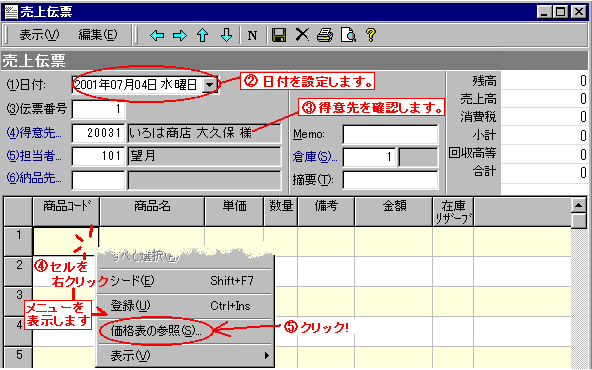Open the 編集(E) menu
The height and width of the screenshot is (370, 592).
pyautogui.click(x=98, y=35)
